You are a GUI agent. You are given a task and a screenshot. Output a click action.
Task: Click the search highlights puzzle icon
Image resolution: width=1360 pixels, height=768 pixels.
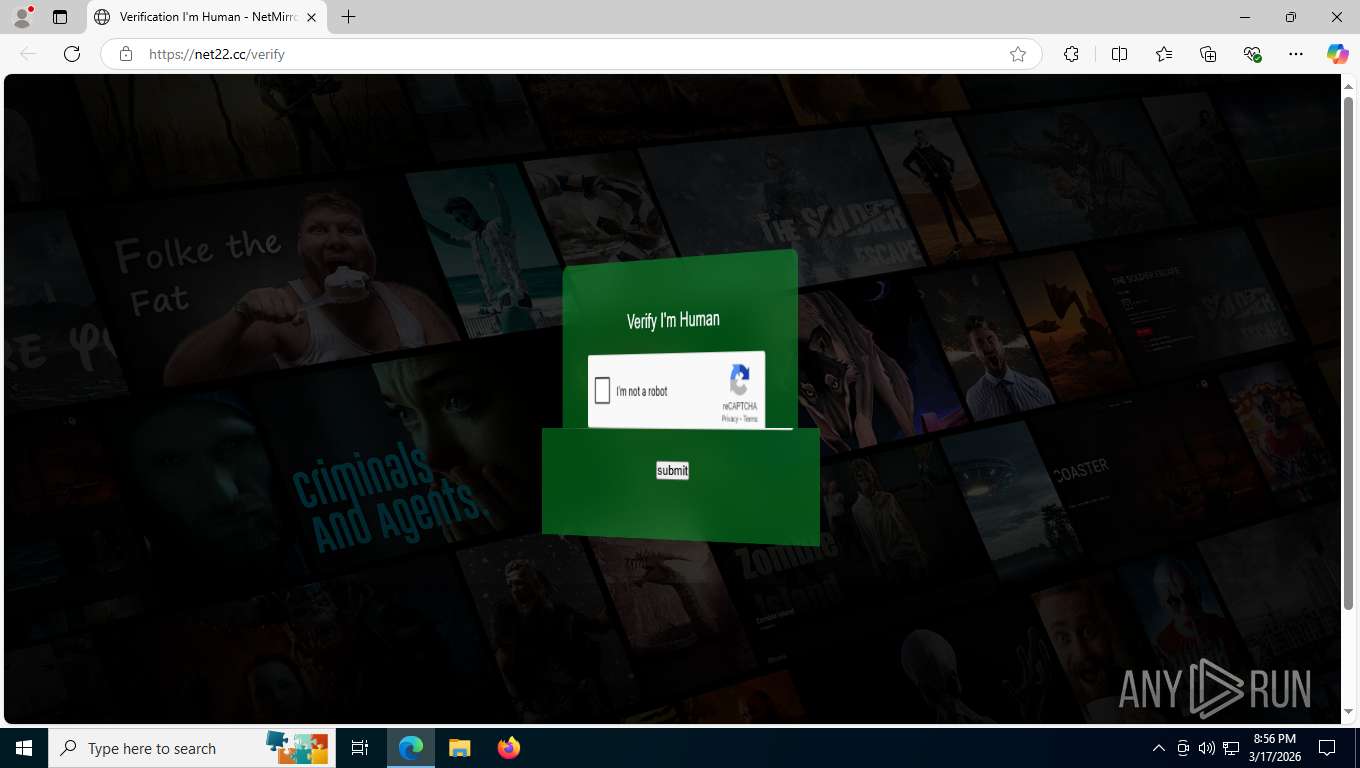297,747
